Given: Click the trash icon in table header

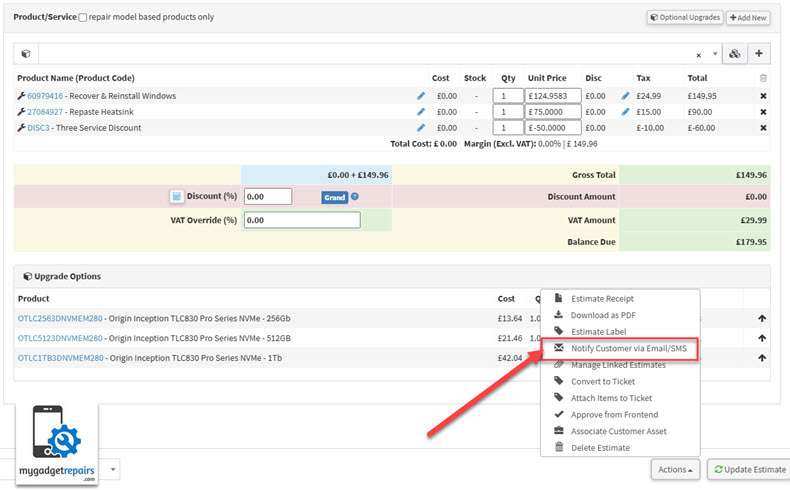Looking at the screenshot, I should 763,78.
